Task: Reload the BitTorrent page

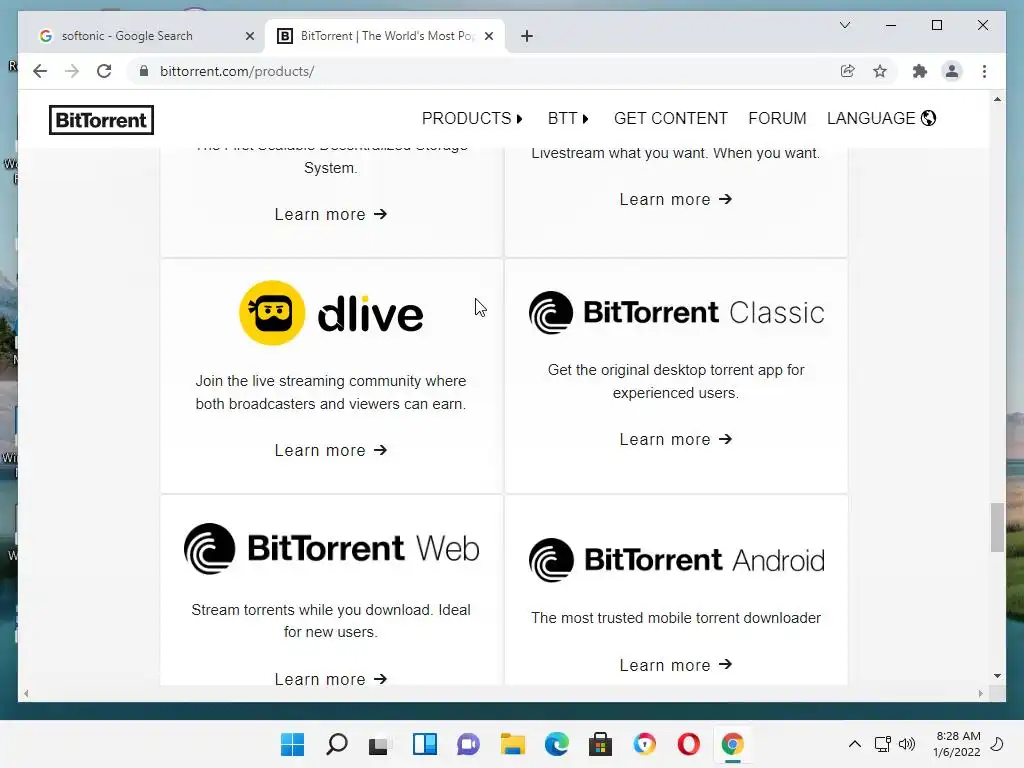Action: [104, 71]
